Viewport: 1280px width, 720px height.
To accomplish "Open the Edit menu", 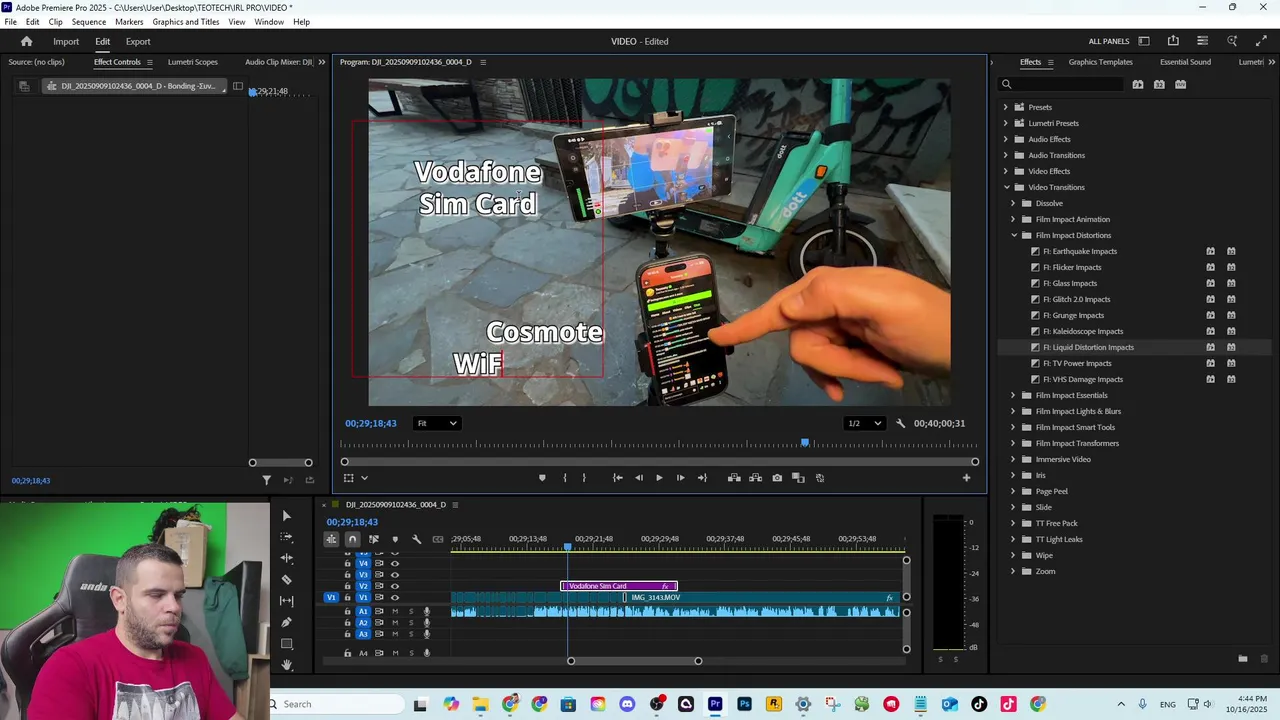I will pyautogui.click(x=33, y=22).
